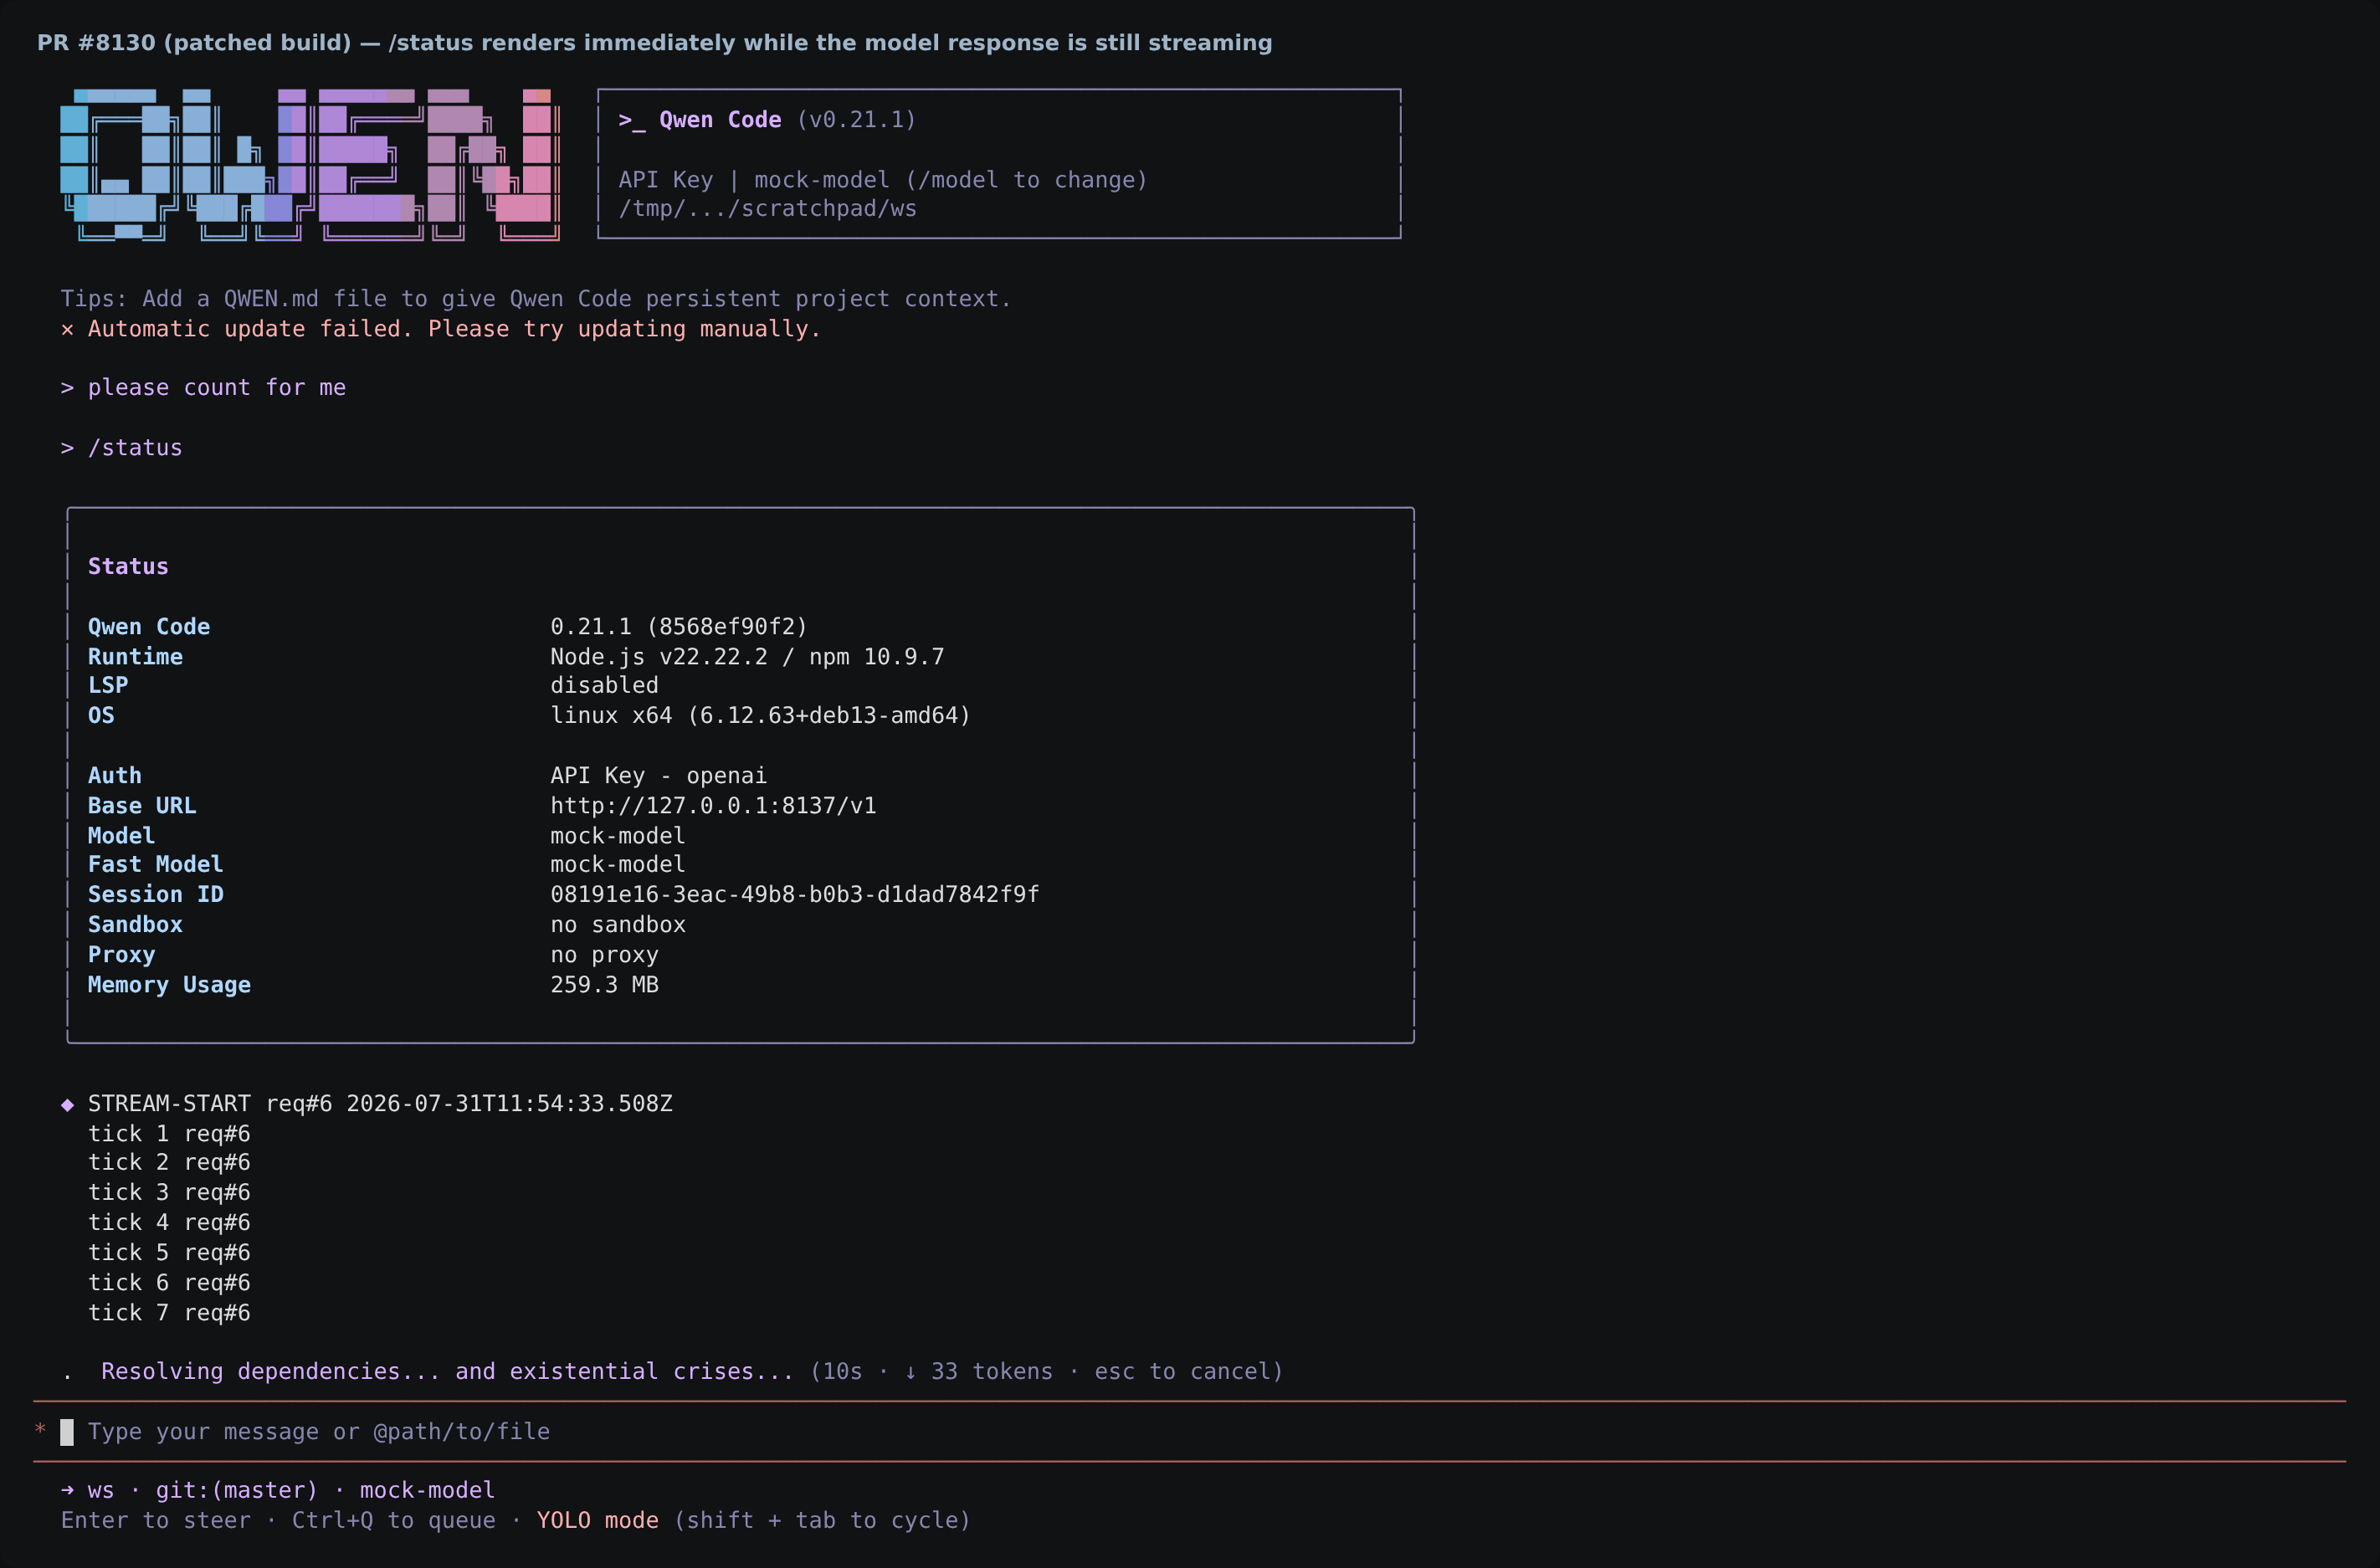The image size is (2380, 1568).
Task: Click the '/status' command line
Action: [x=135, y=448]
